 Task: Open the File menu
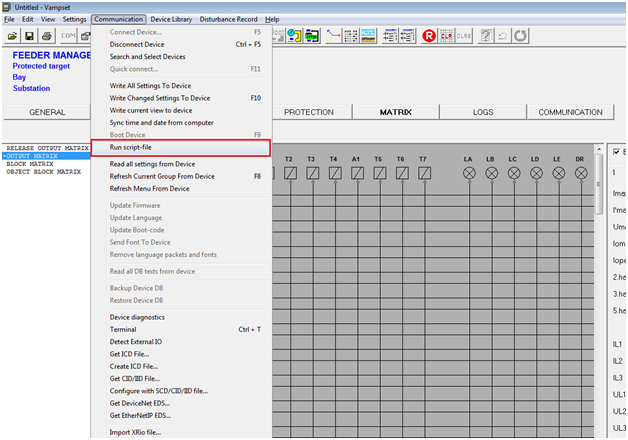(9, 19)
